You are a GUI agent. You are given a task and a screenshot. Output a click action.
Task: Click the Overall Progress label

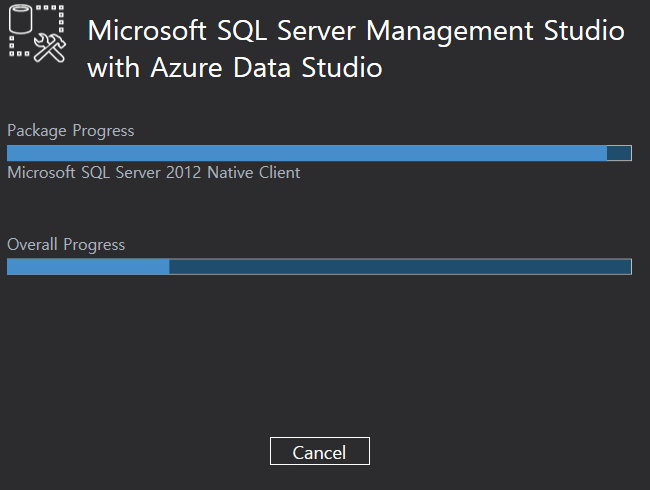point(66,245)
